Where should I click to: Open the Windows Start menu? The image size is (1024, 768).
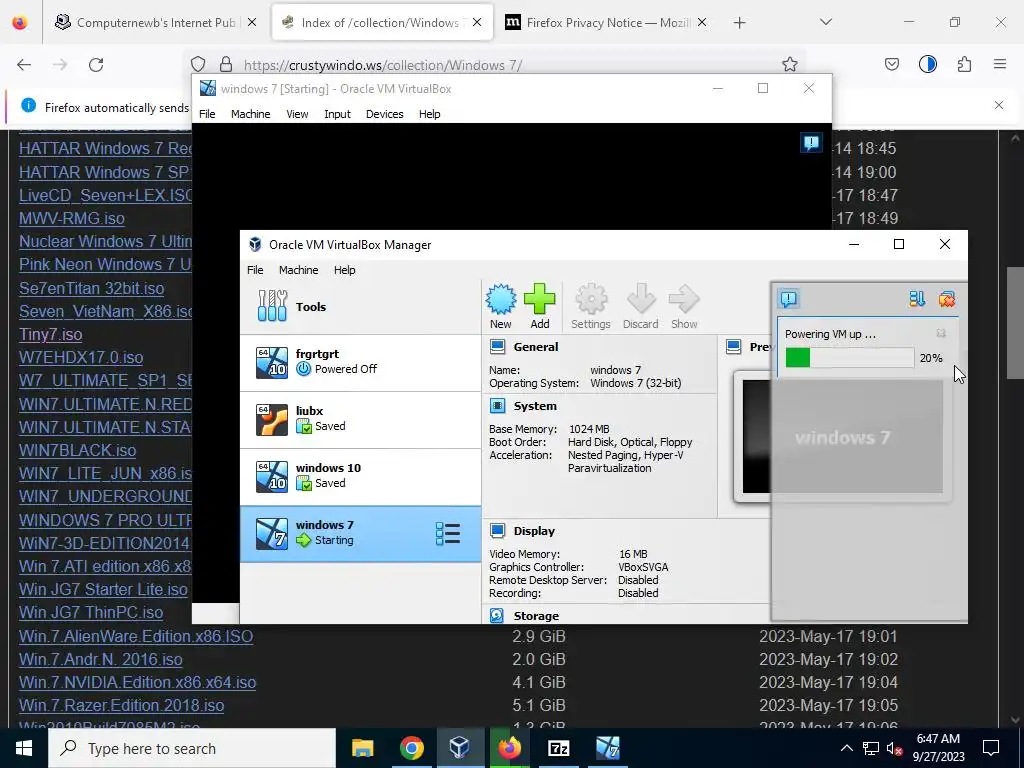(24, 748)
